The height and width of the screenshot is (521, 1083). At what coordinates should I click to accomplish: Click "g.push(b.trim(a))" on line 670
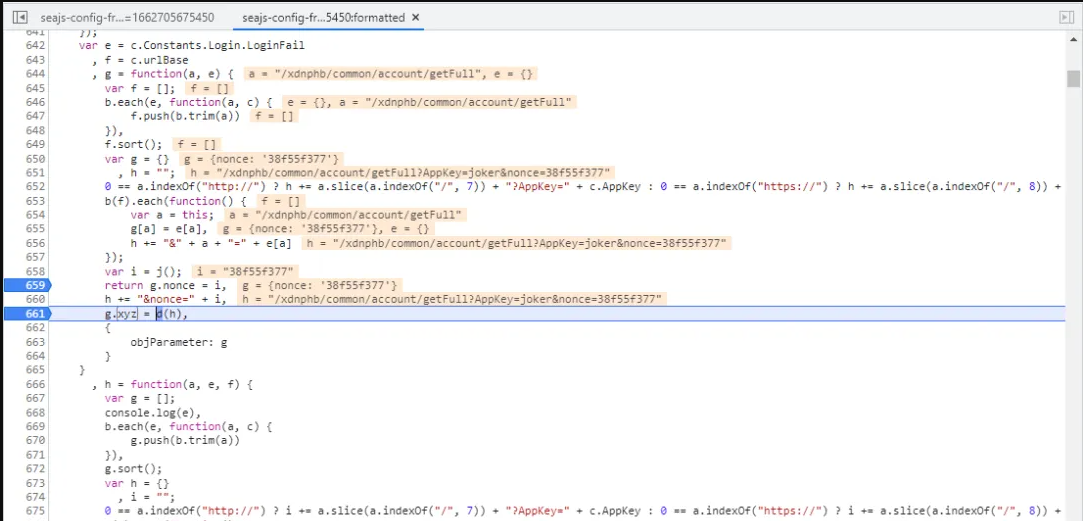[185, 441]
